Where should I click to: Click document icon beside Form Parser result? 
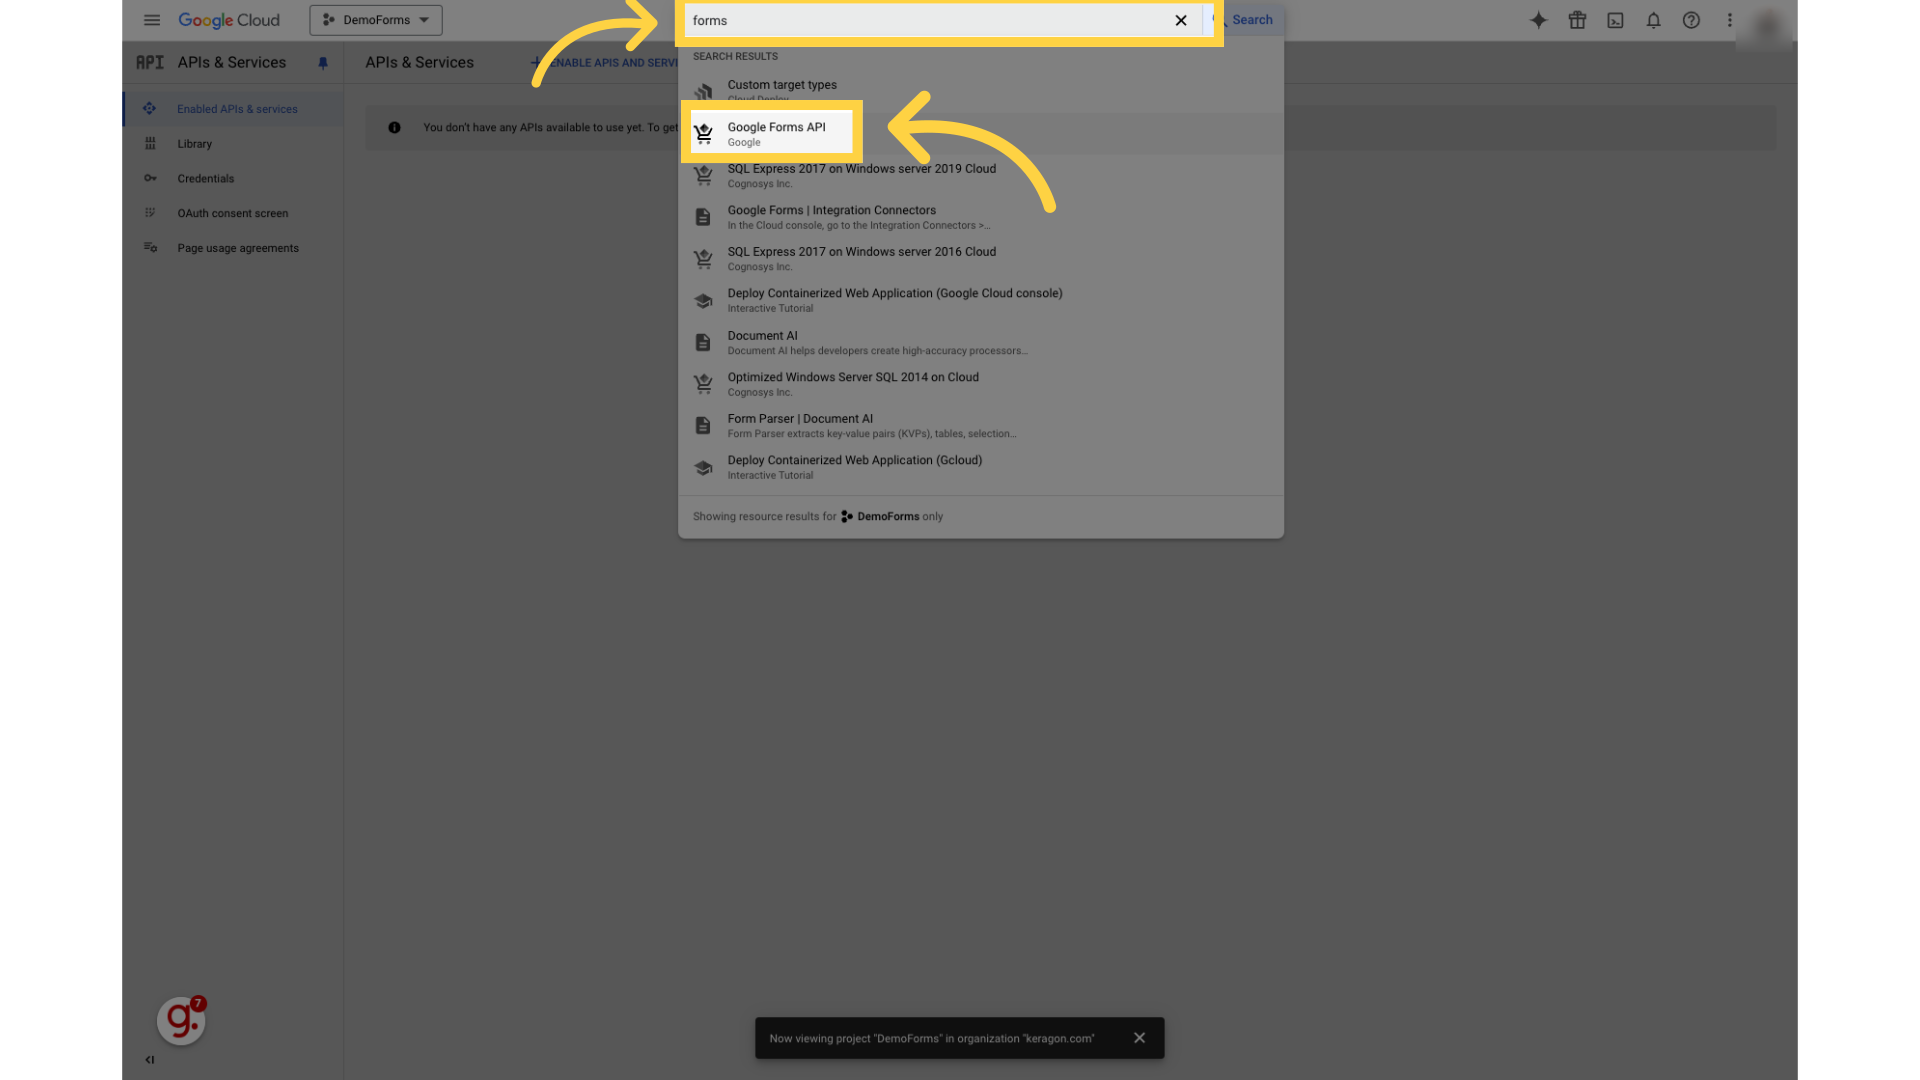703,426
